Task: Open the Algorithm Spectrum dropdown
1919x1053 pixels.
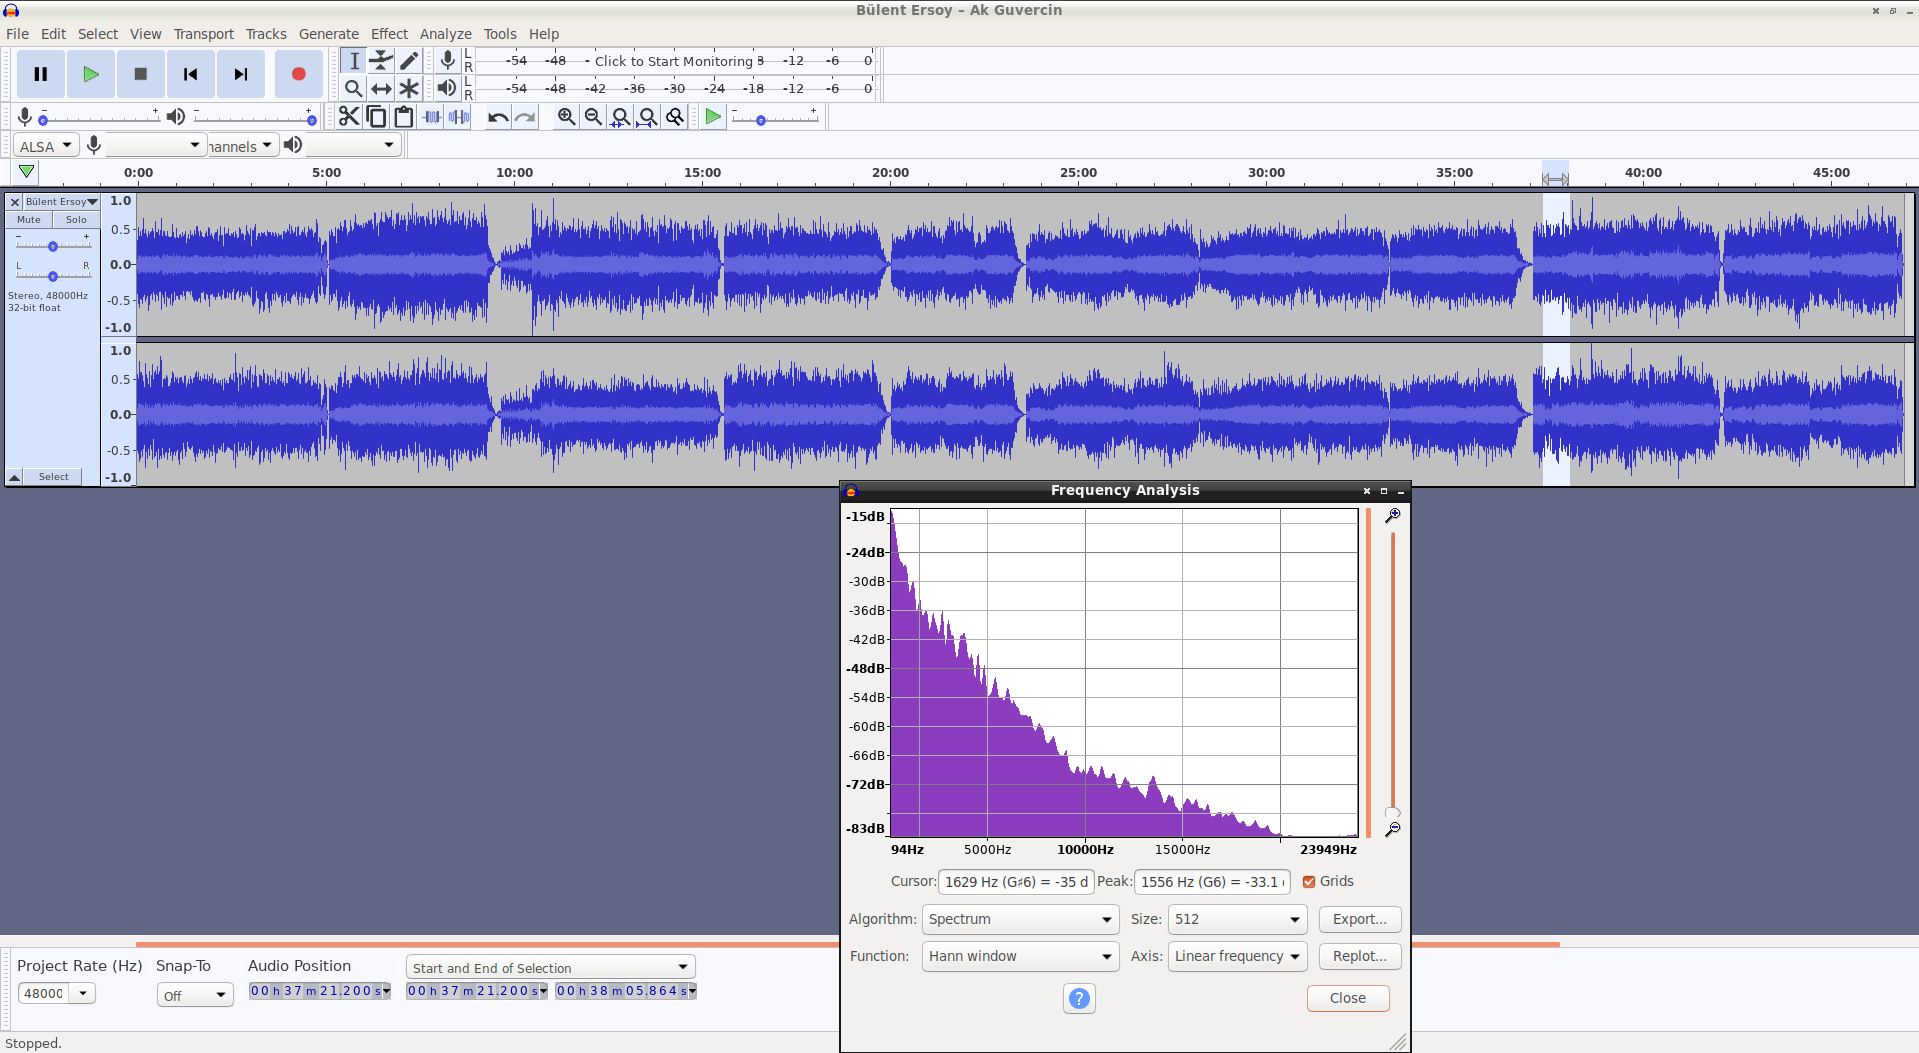Action: tap(1020, 919)
